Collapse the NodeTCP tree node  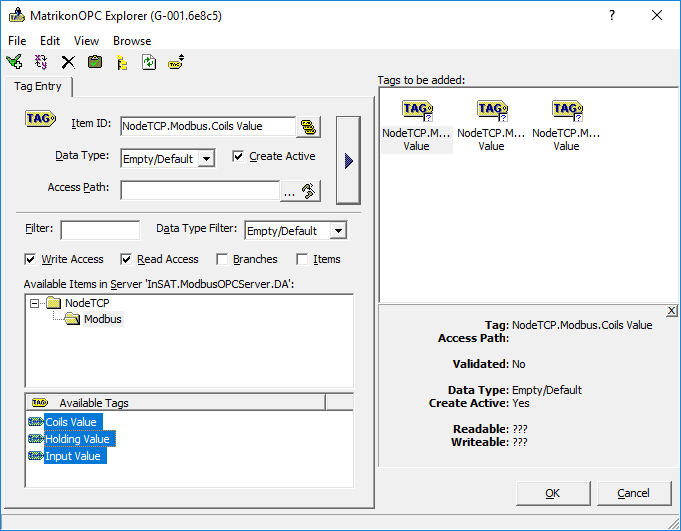[36, 303]
